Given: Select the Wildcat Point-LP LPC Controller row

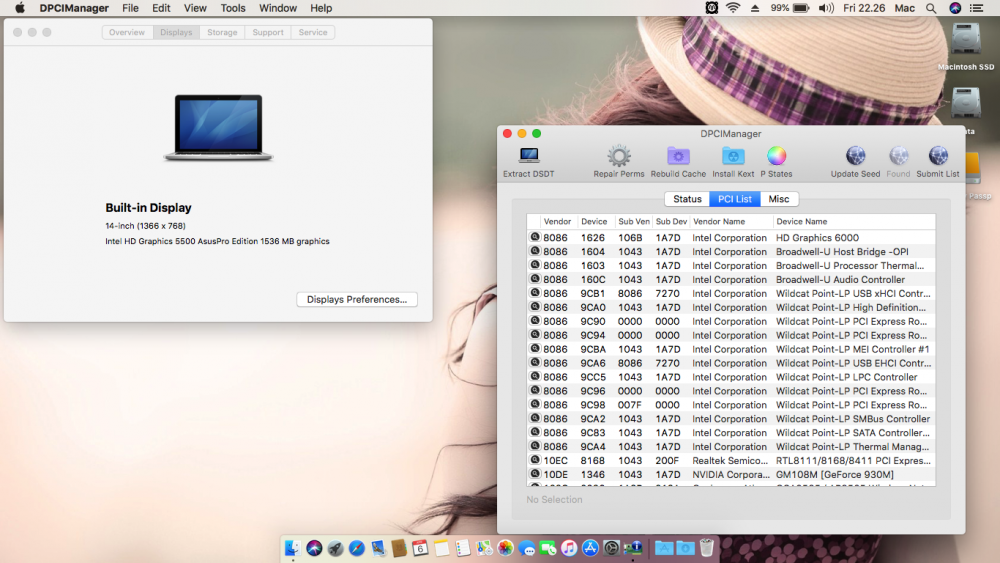Looking at the screenshot, I should (x=731, y=377).
